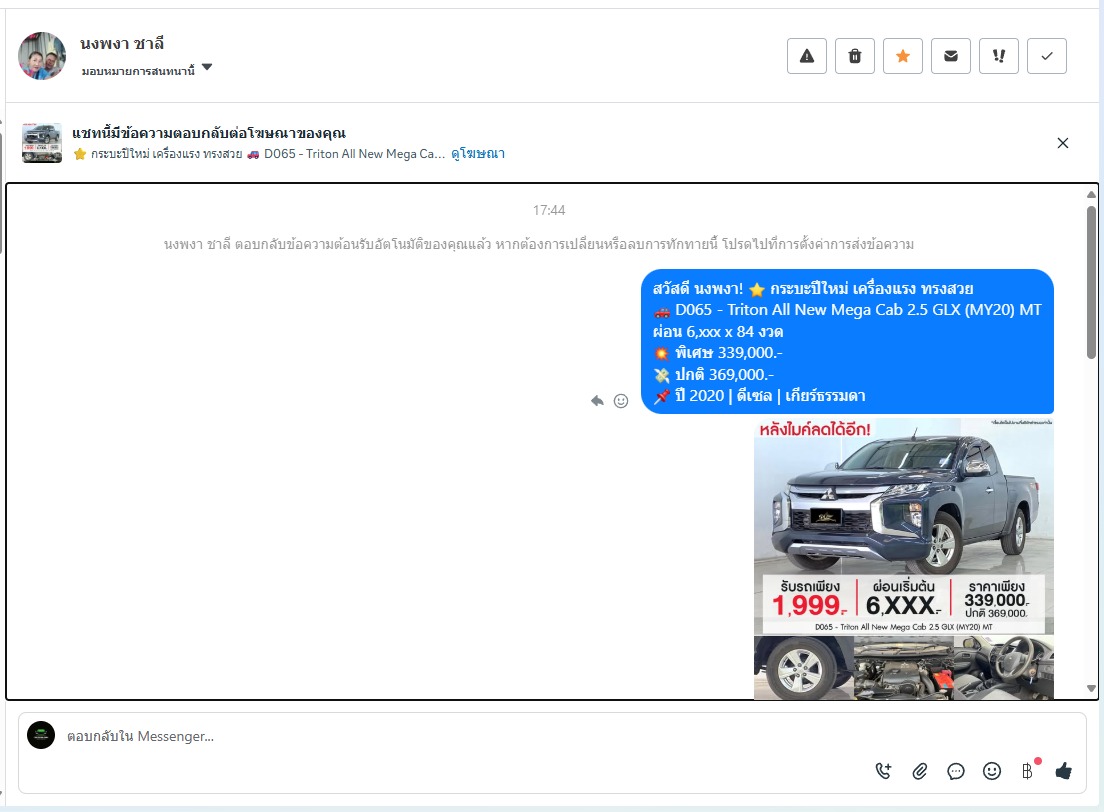1104x812 pixels.
Task: Mark conversation done with checkmark icon
Action: (1047, 56)
